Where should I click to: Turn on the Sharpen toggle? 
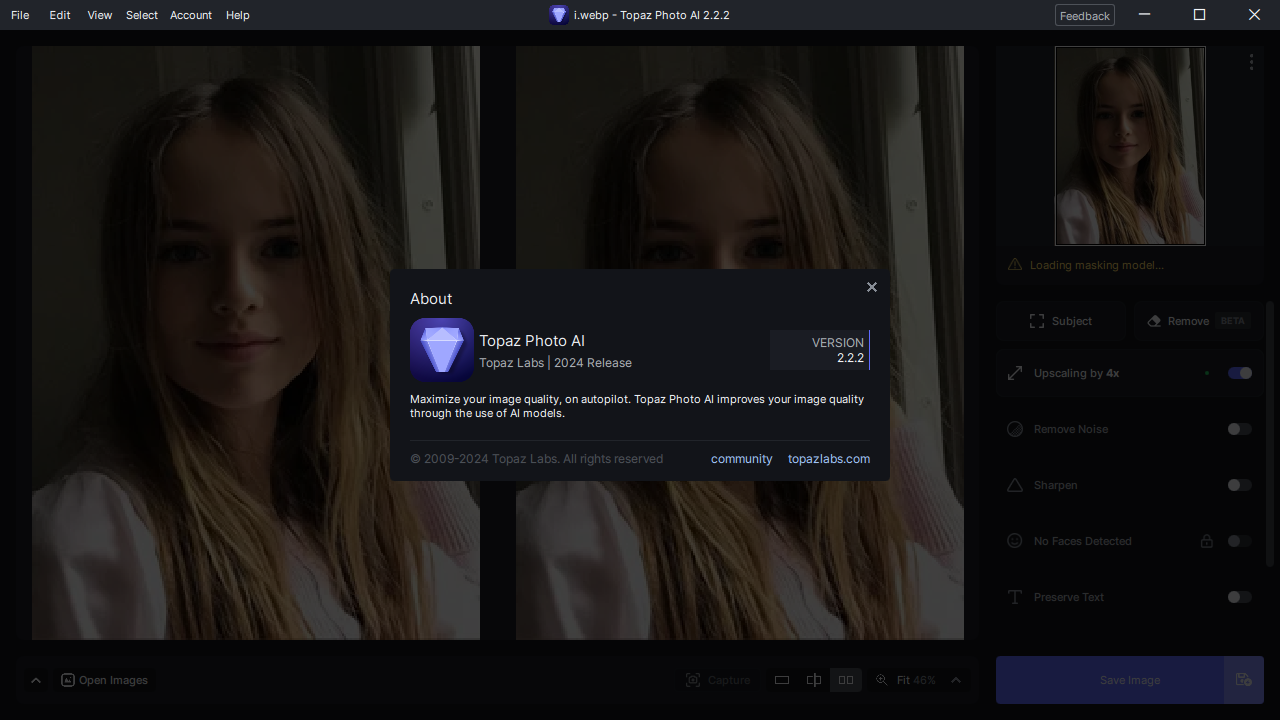1239,484
